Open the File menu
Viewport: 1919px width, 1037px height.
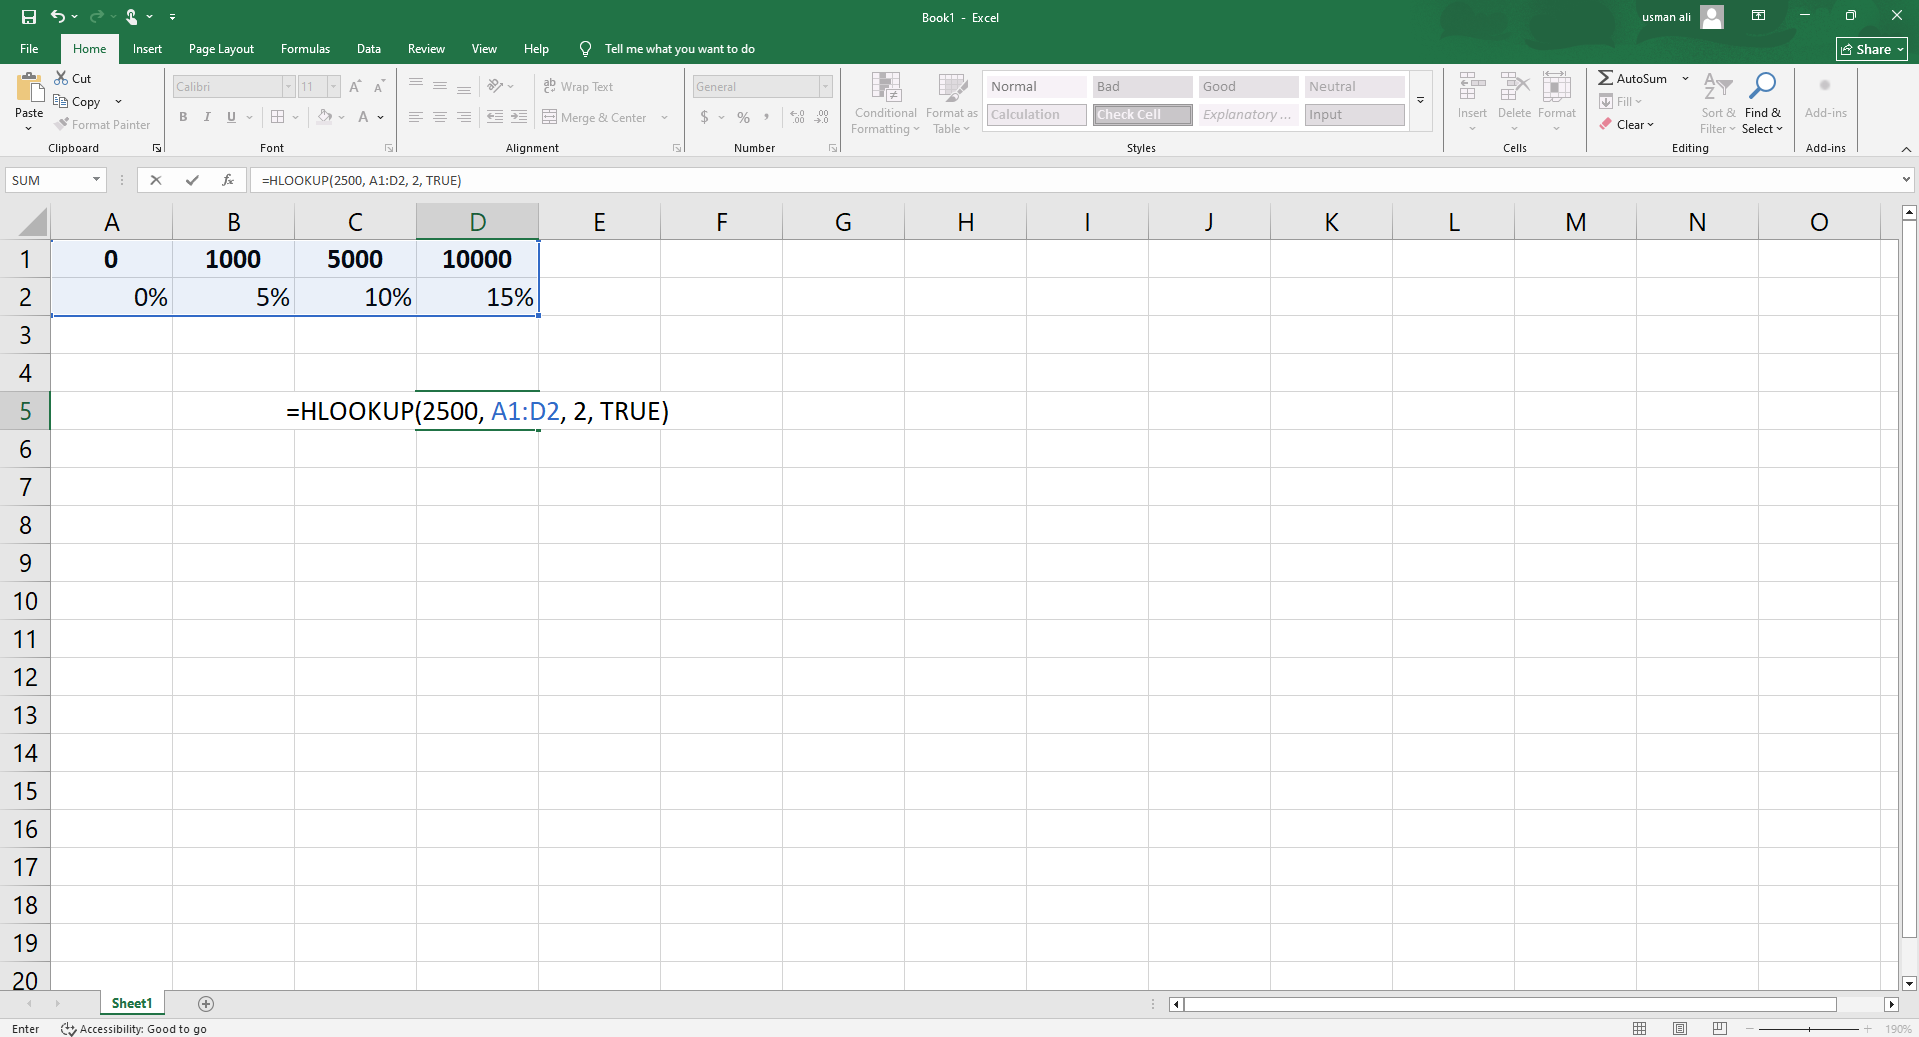coord(29,49)
